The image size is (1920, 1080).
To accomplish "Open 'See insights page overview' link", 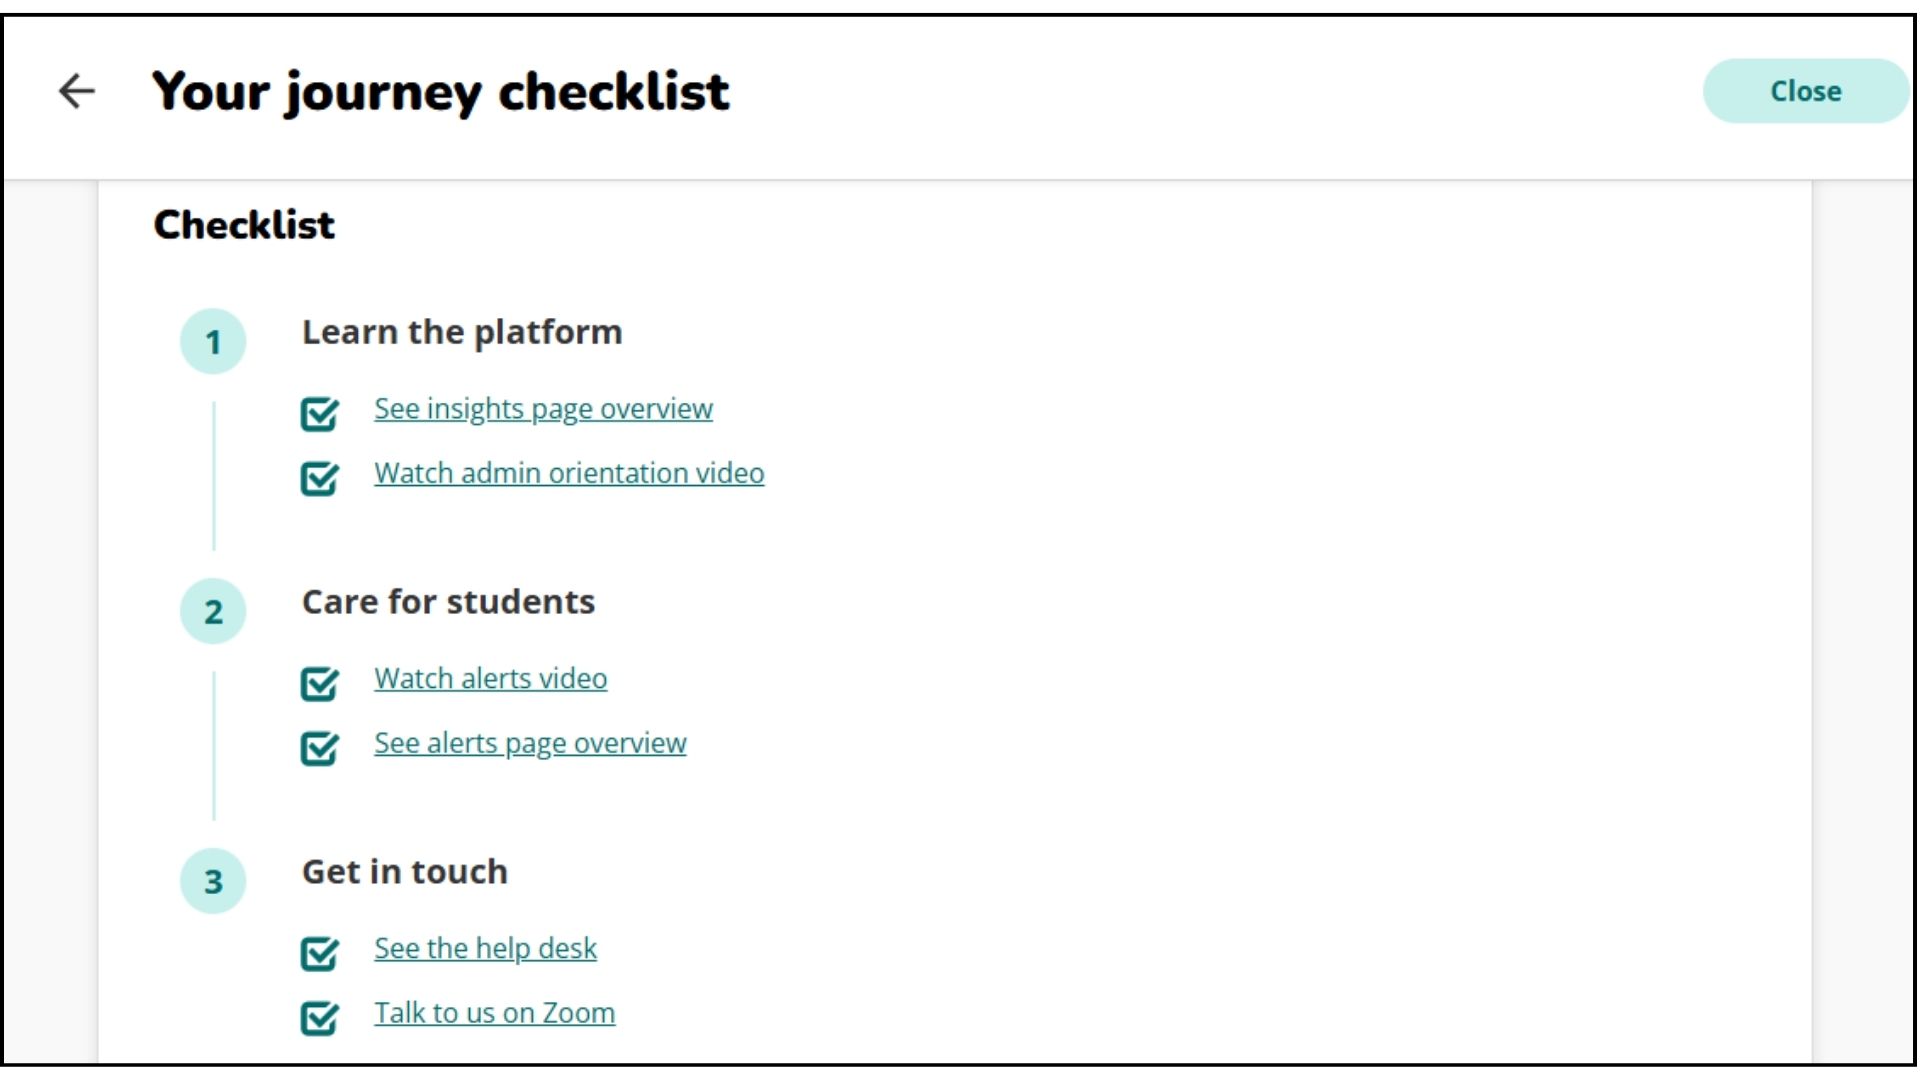I will 543,407.
